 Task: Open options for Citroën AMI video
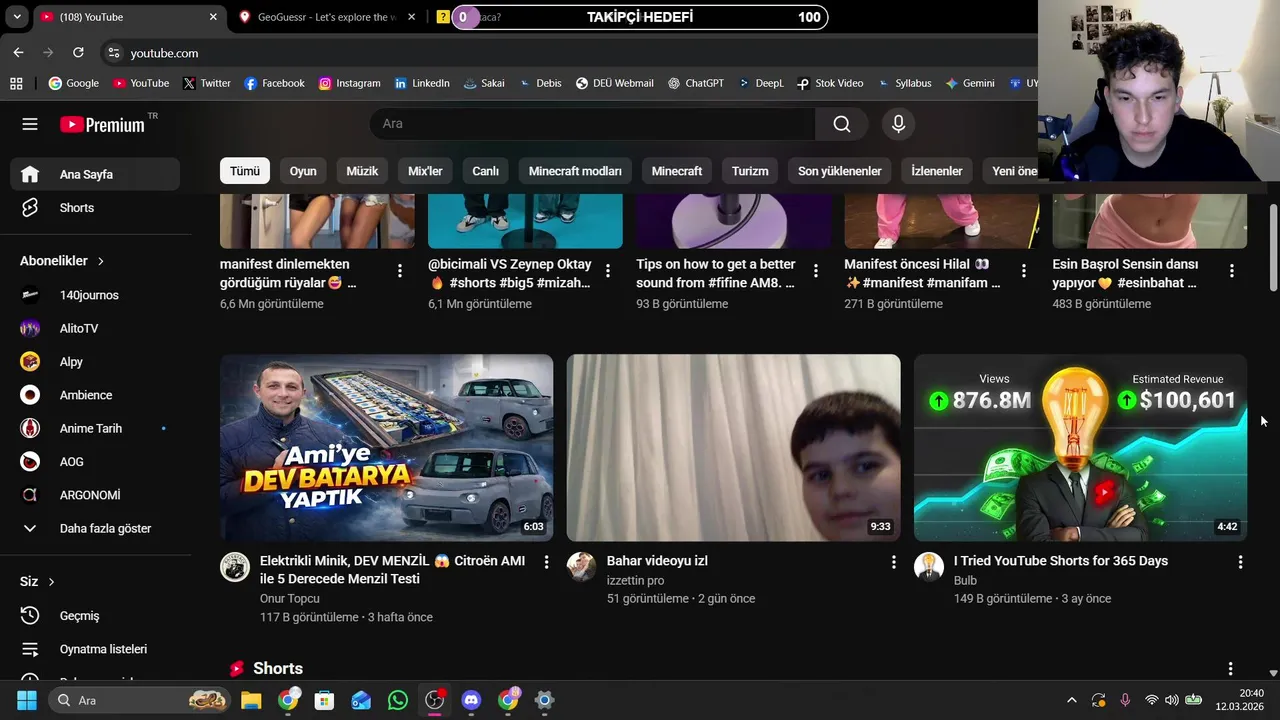(546, 562)
